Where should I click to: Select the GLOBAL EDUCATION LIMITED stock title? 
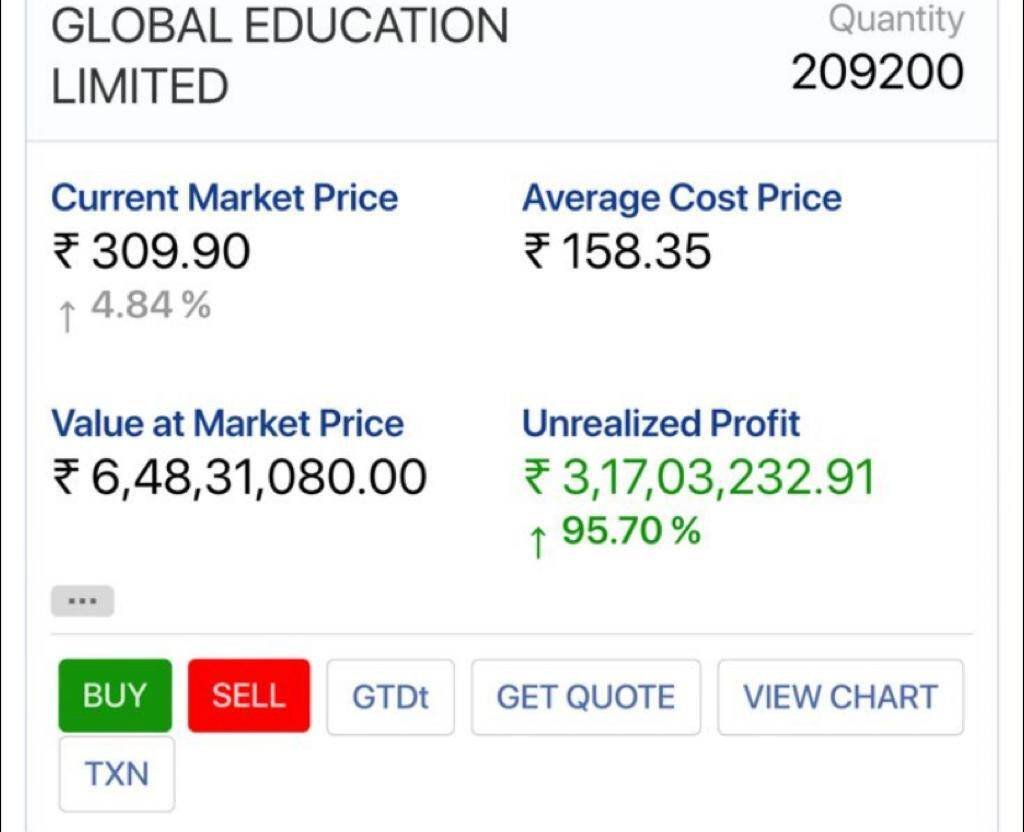click(279, 56)
